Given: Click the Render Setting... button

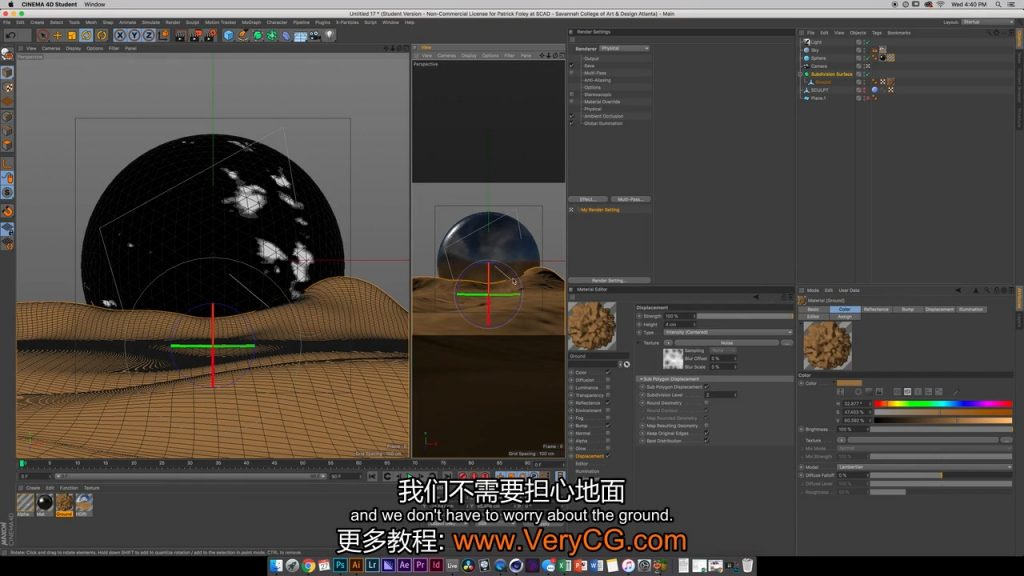Looking at the screenshot, I should (608, 280).
